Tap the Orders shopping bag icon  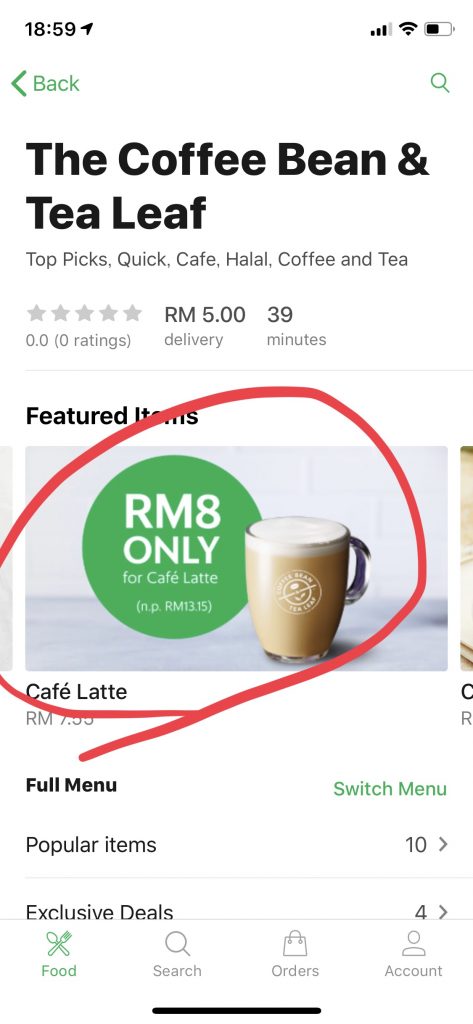[x=295, y=944]
